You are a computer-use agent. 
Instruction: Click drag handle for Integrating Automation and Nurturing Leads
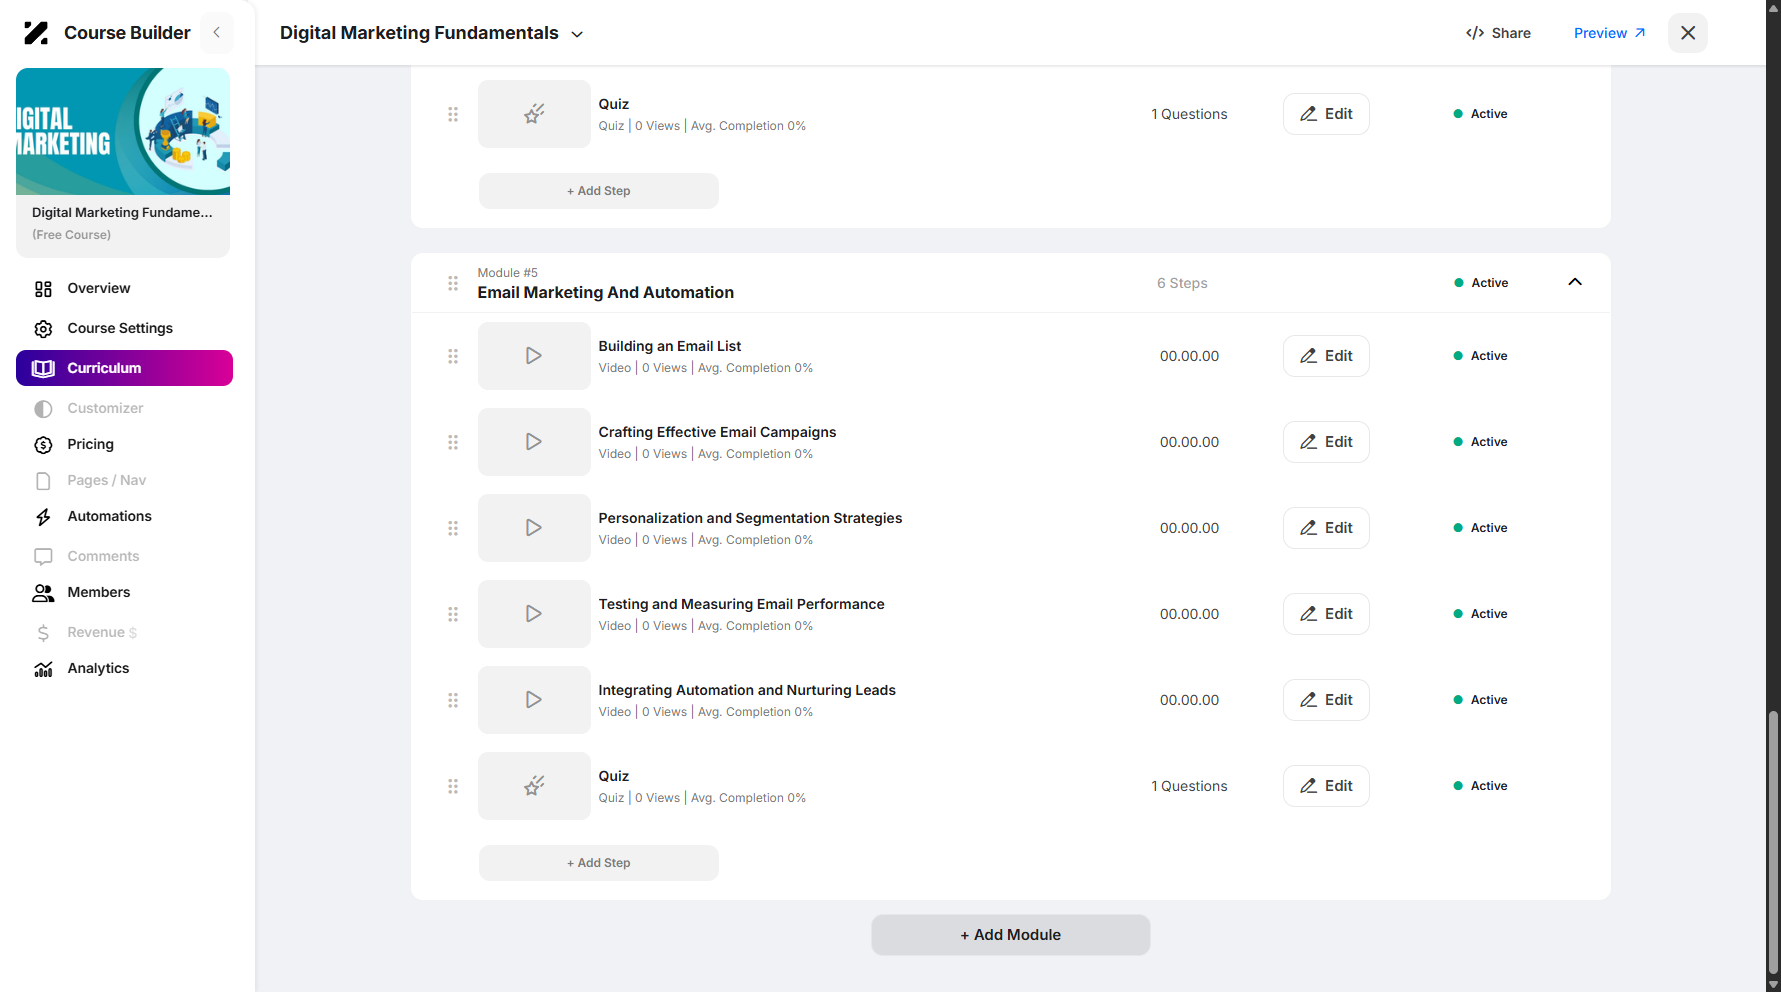point(453,700)
